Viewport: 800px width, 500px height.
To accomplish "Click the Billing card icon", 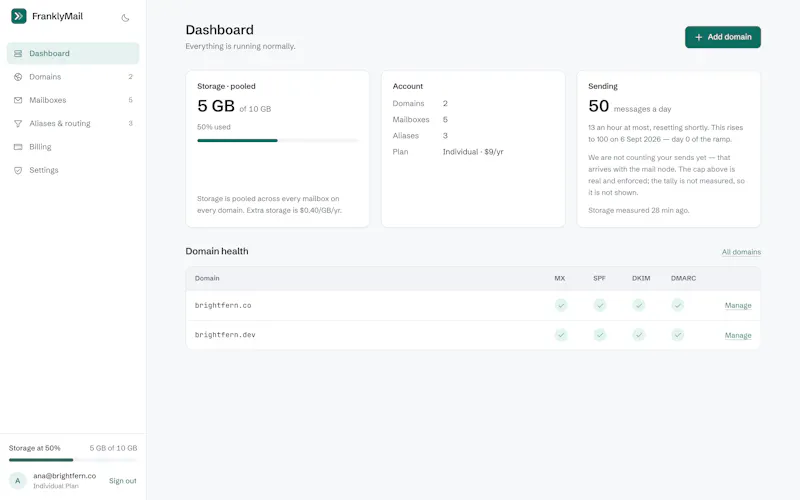I will 18,147.
